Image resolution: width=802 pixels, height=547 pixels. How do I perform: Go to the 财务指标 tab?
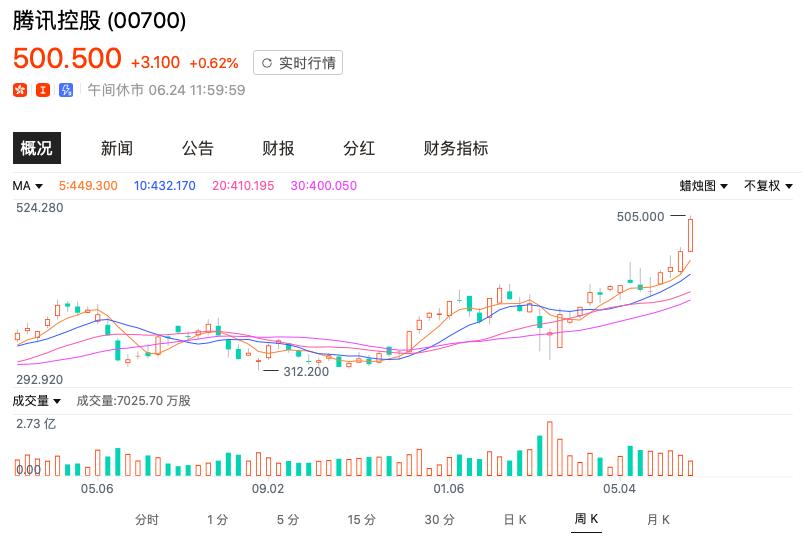pyautogui.click(x=456, y=148)
